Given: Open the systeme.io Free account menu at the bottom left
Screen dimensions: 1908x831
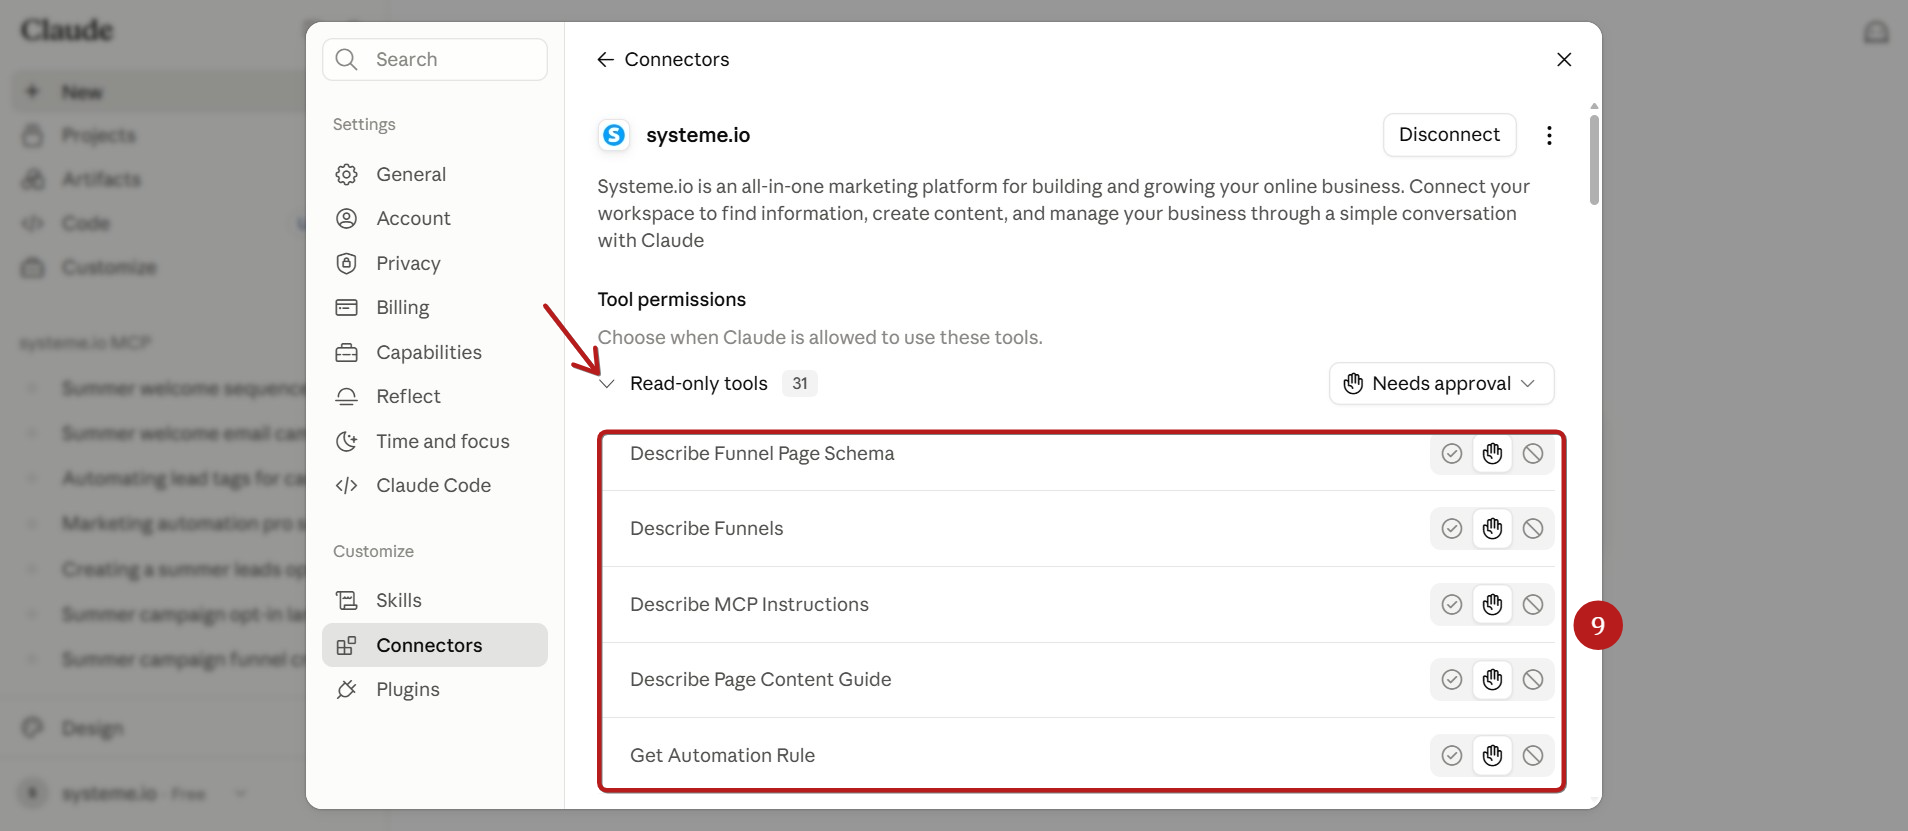Looking at the screenshot, I should coord(133,794).
